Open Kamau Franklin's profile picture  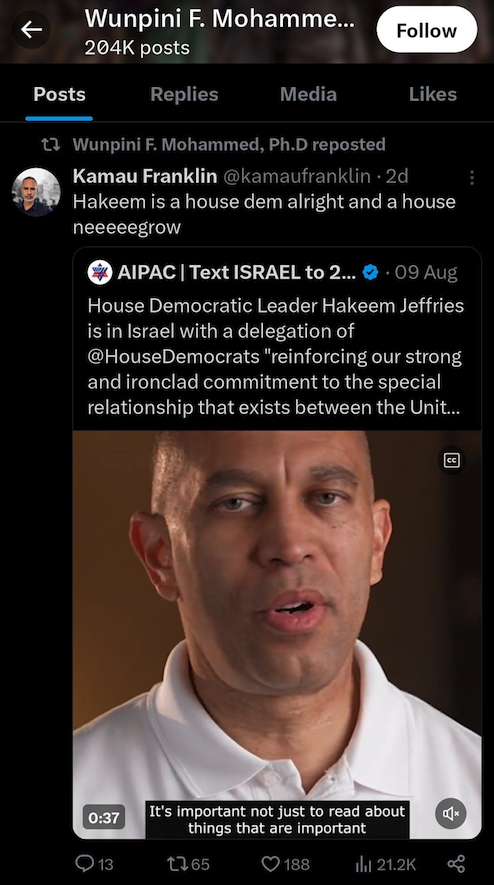pos(36,191)
